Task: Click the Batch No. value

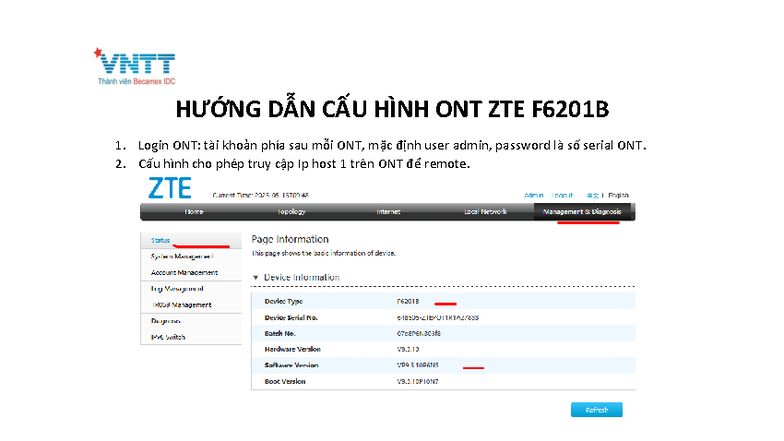Action: [x=418, y=334]
